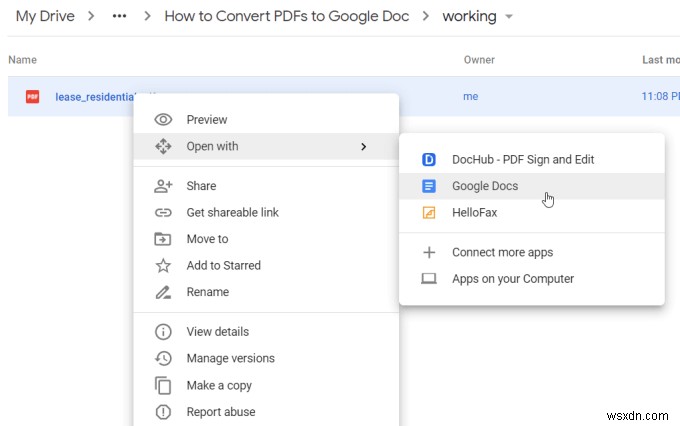The image size is (680, 426).
Task: Click the 11:08 modified time cell
Action: (660, 96)
